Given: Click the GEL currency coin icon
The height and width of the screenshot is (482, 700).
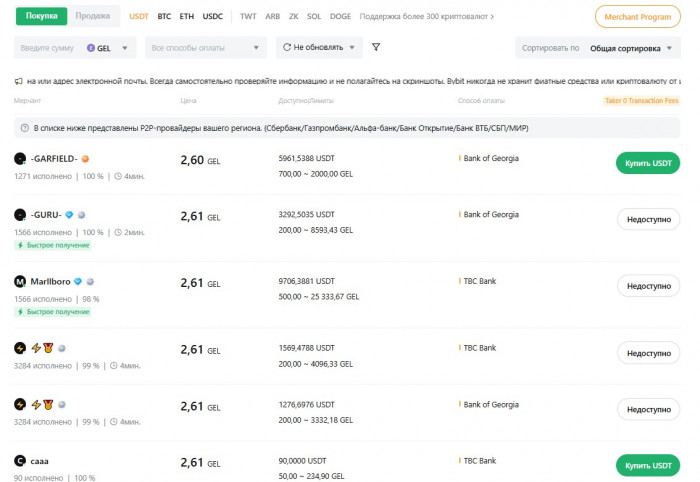Looking at the screenshot, I should point(91,48).
